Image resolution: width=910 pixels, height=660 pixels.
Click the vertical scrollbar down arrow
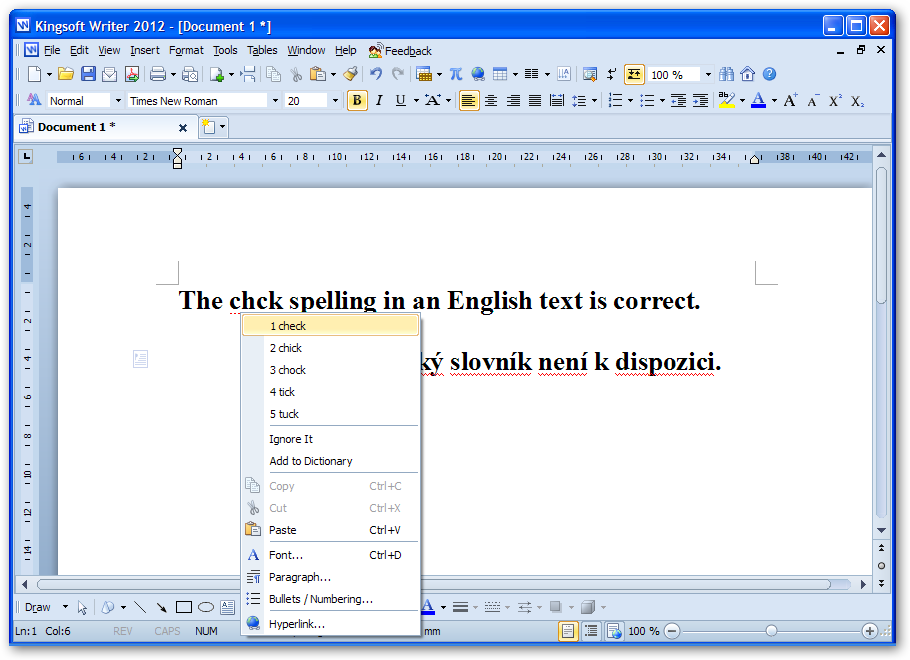point(882,531)
